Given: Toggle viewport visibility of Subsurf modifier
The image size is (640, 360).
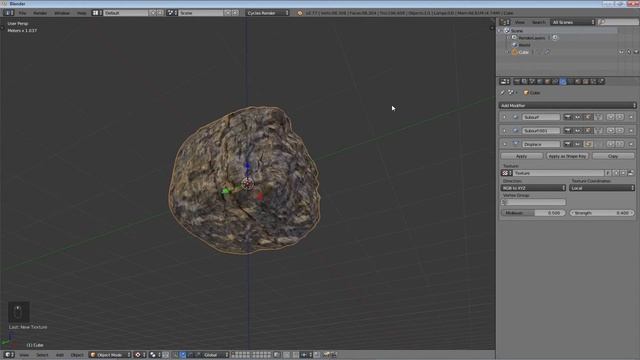Looking at the screenshot, I should [x=578, y=117].
